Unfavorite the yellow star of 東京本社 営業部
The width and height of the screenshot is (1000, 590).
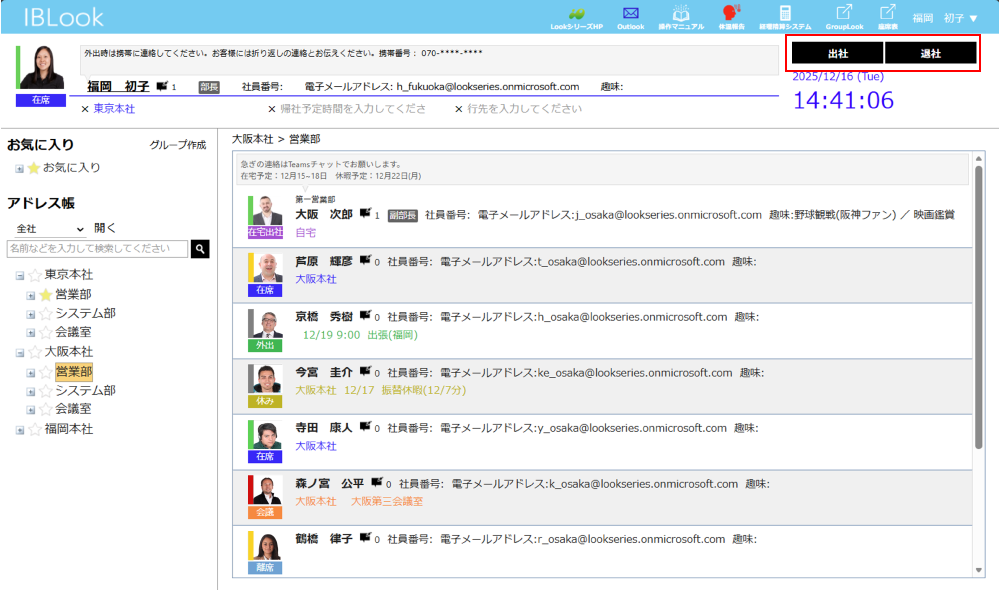point(45,295)
